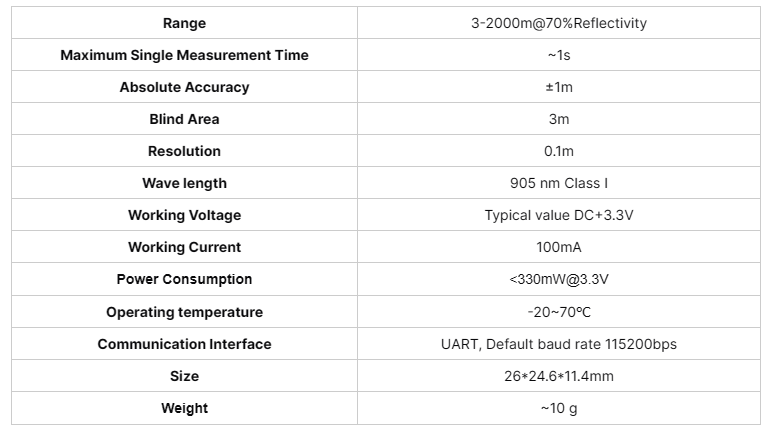Image resolution: width=777 pixels, height=439 pixels.
Task: Click the Working Current label
Action: (184, 247)
